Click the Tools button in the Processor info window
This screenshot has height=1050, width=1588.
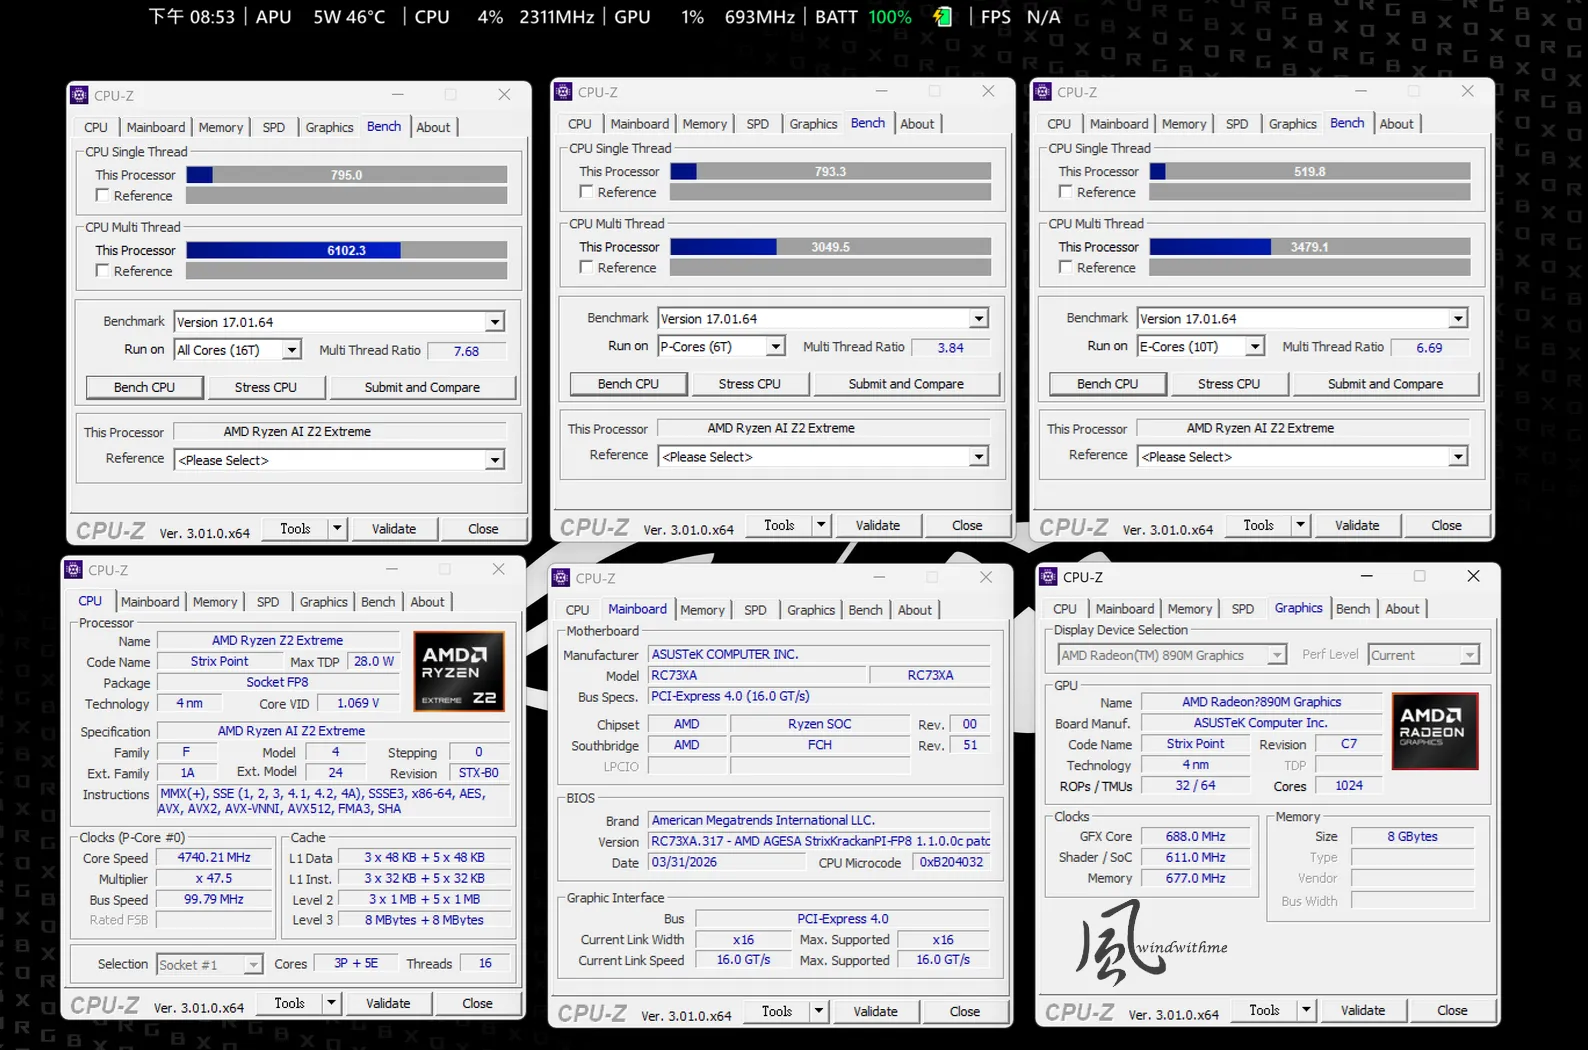(290, 1003)
